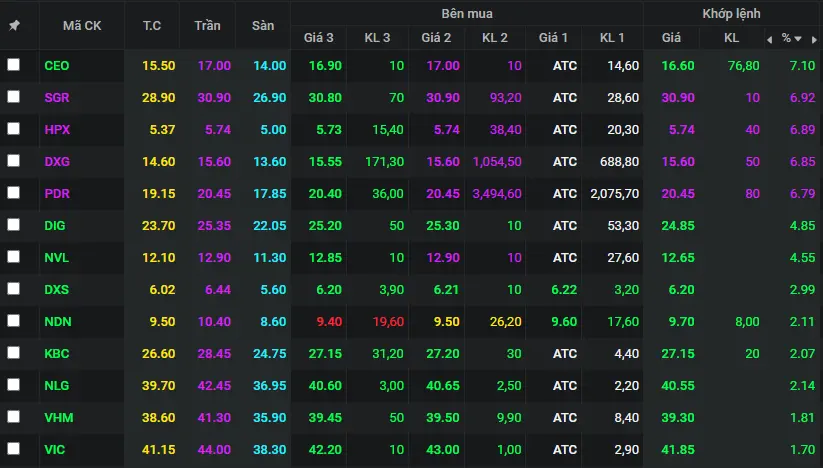Screen dimensions: 823x468
Task: Select the Khớp lệnh header group
Action: [x=731, y=13]
